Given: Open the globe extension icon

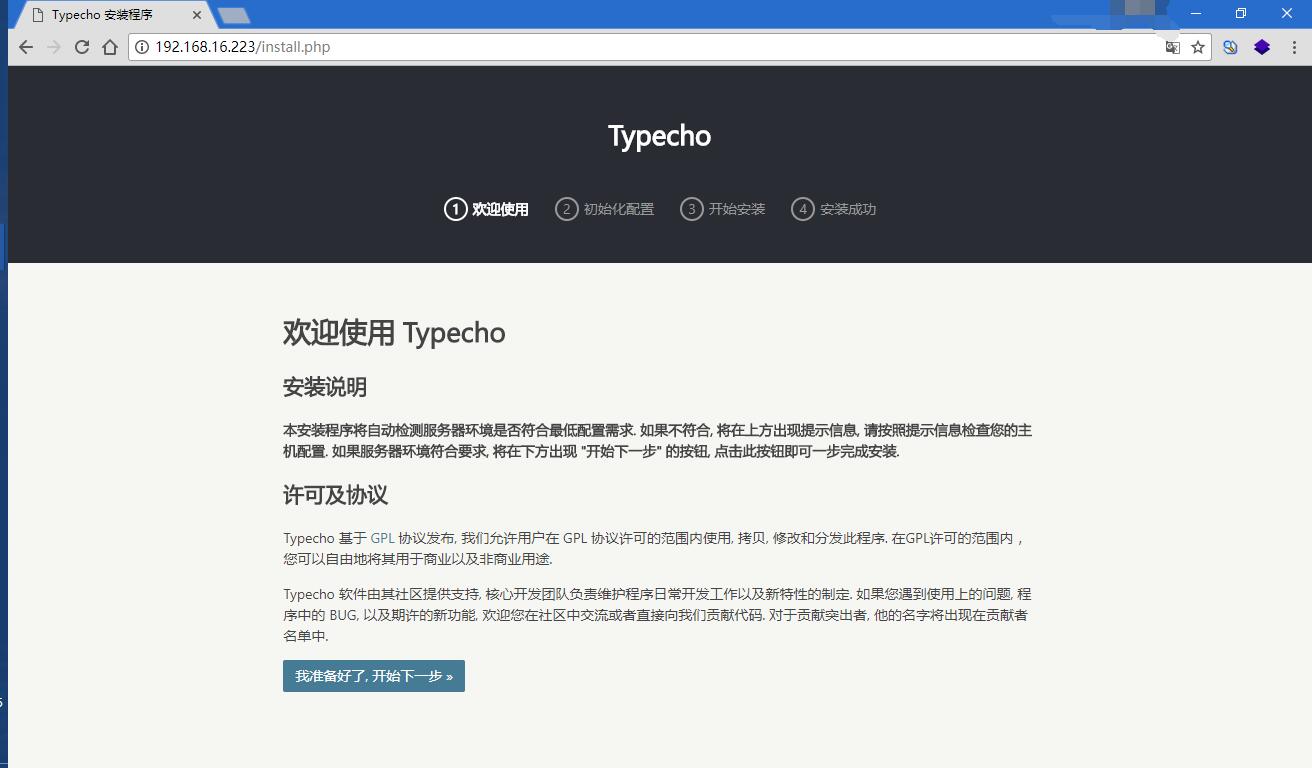Looking at the screenshot, I should point(1230,47).
